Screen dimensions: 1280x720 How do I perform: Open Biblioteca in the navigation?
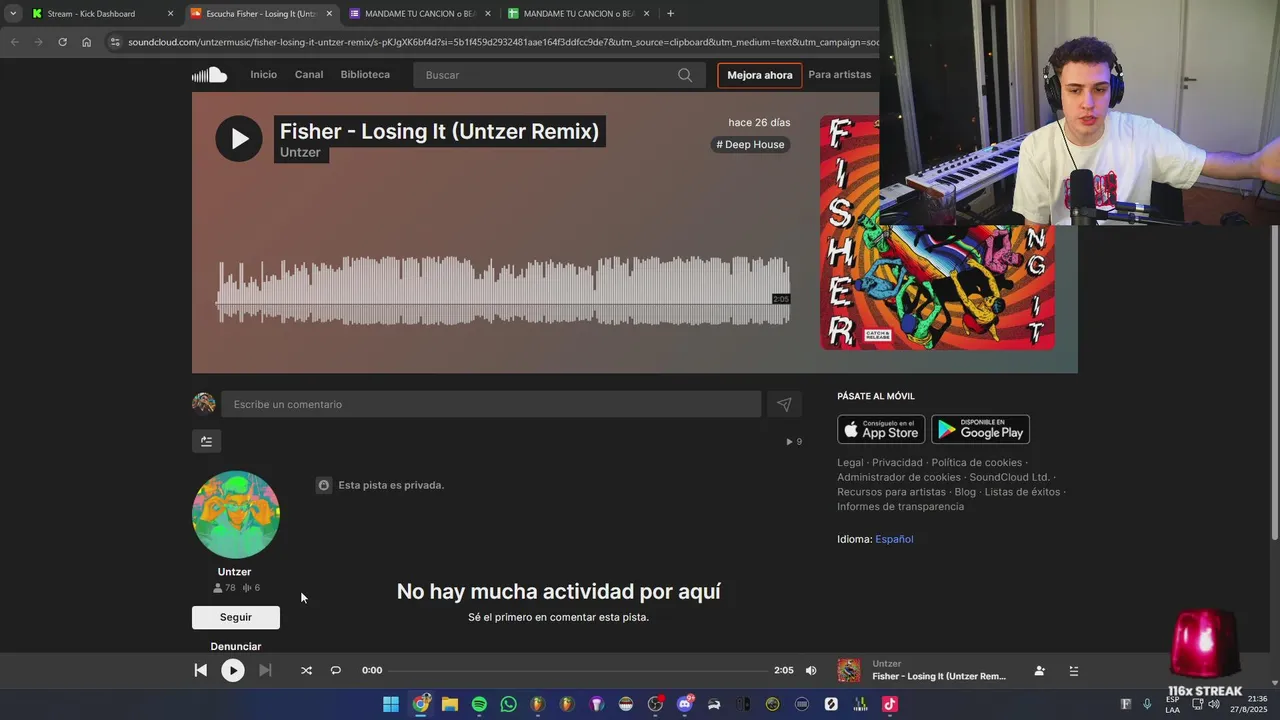(x=365, y=75)
